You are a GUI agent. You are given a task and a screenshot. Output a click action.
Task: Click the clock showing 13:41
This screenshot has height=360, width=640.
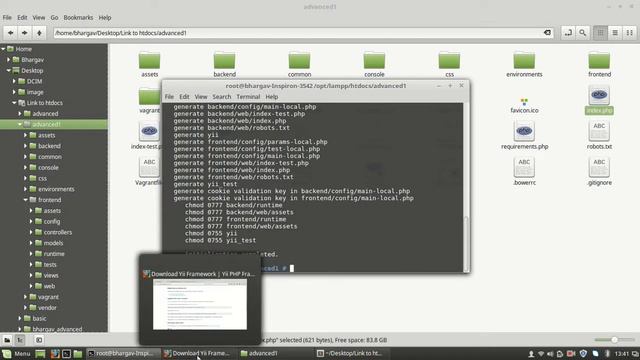(x=622, y=353)
